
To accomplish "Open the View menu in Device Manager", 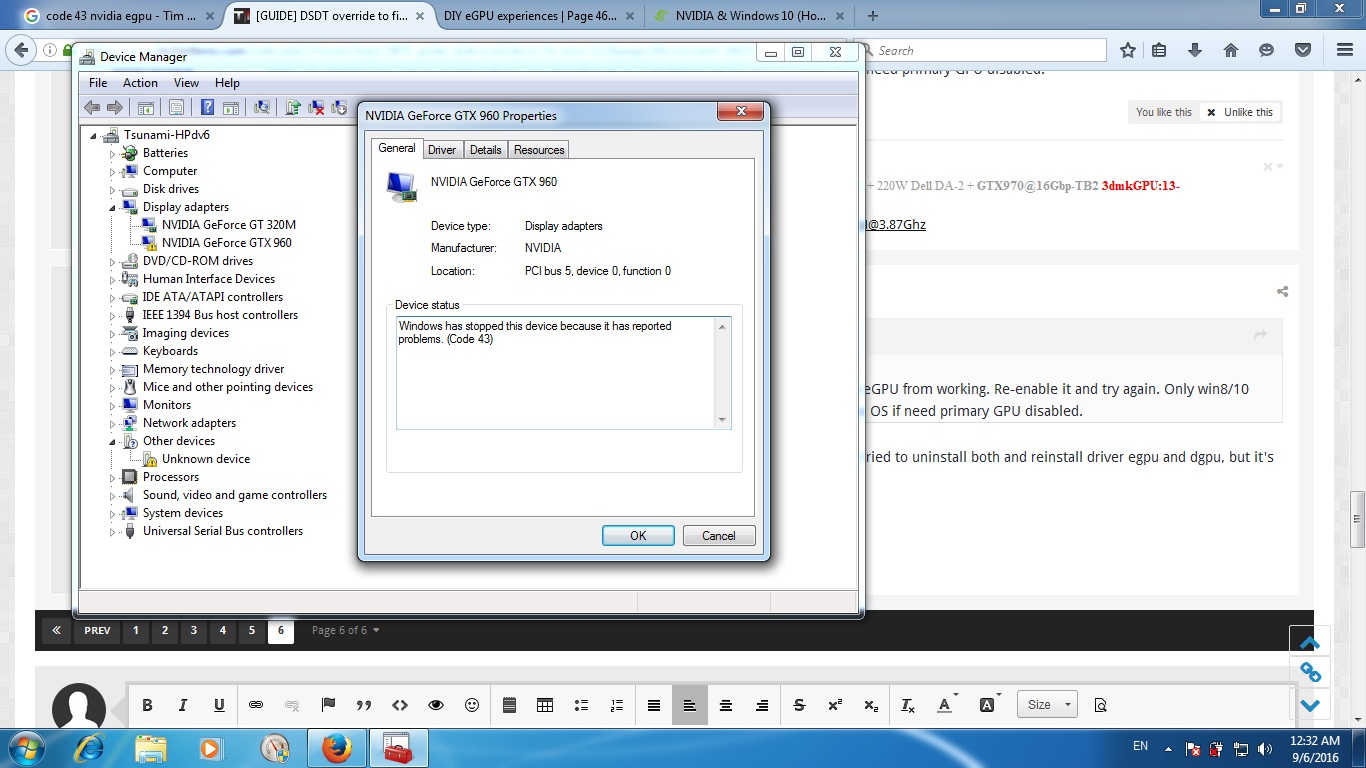I will (186, 83).
